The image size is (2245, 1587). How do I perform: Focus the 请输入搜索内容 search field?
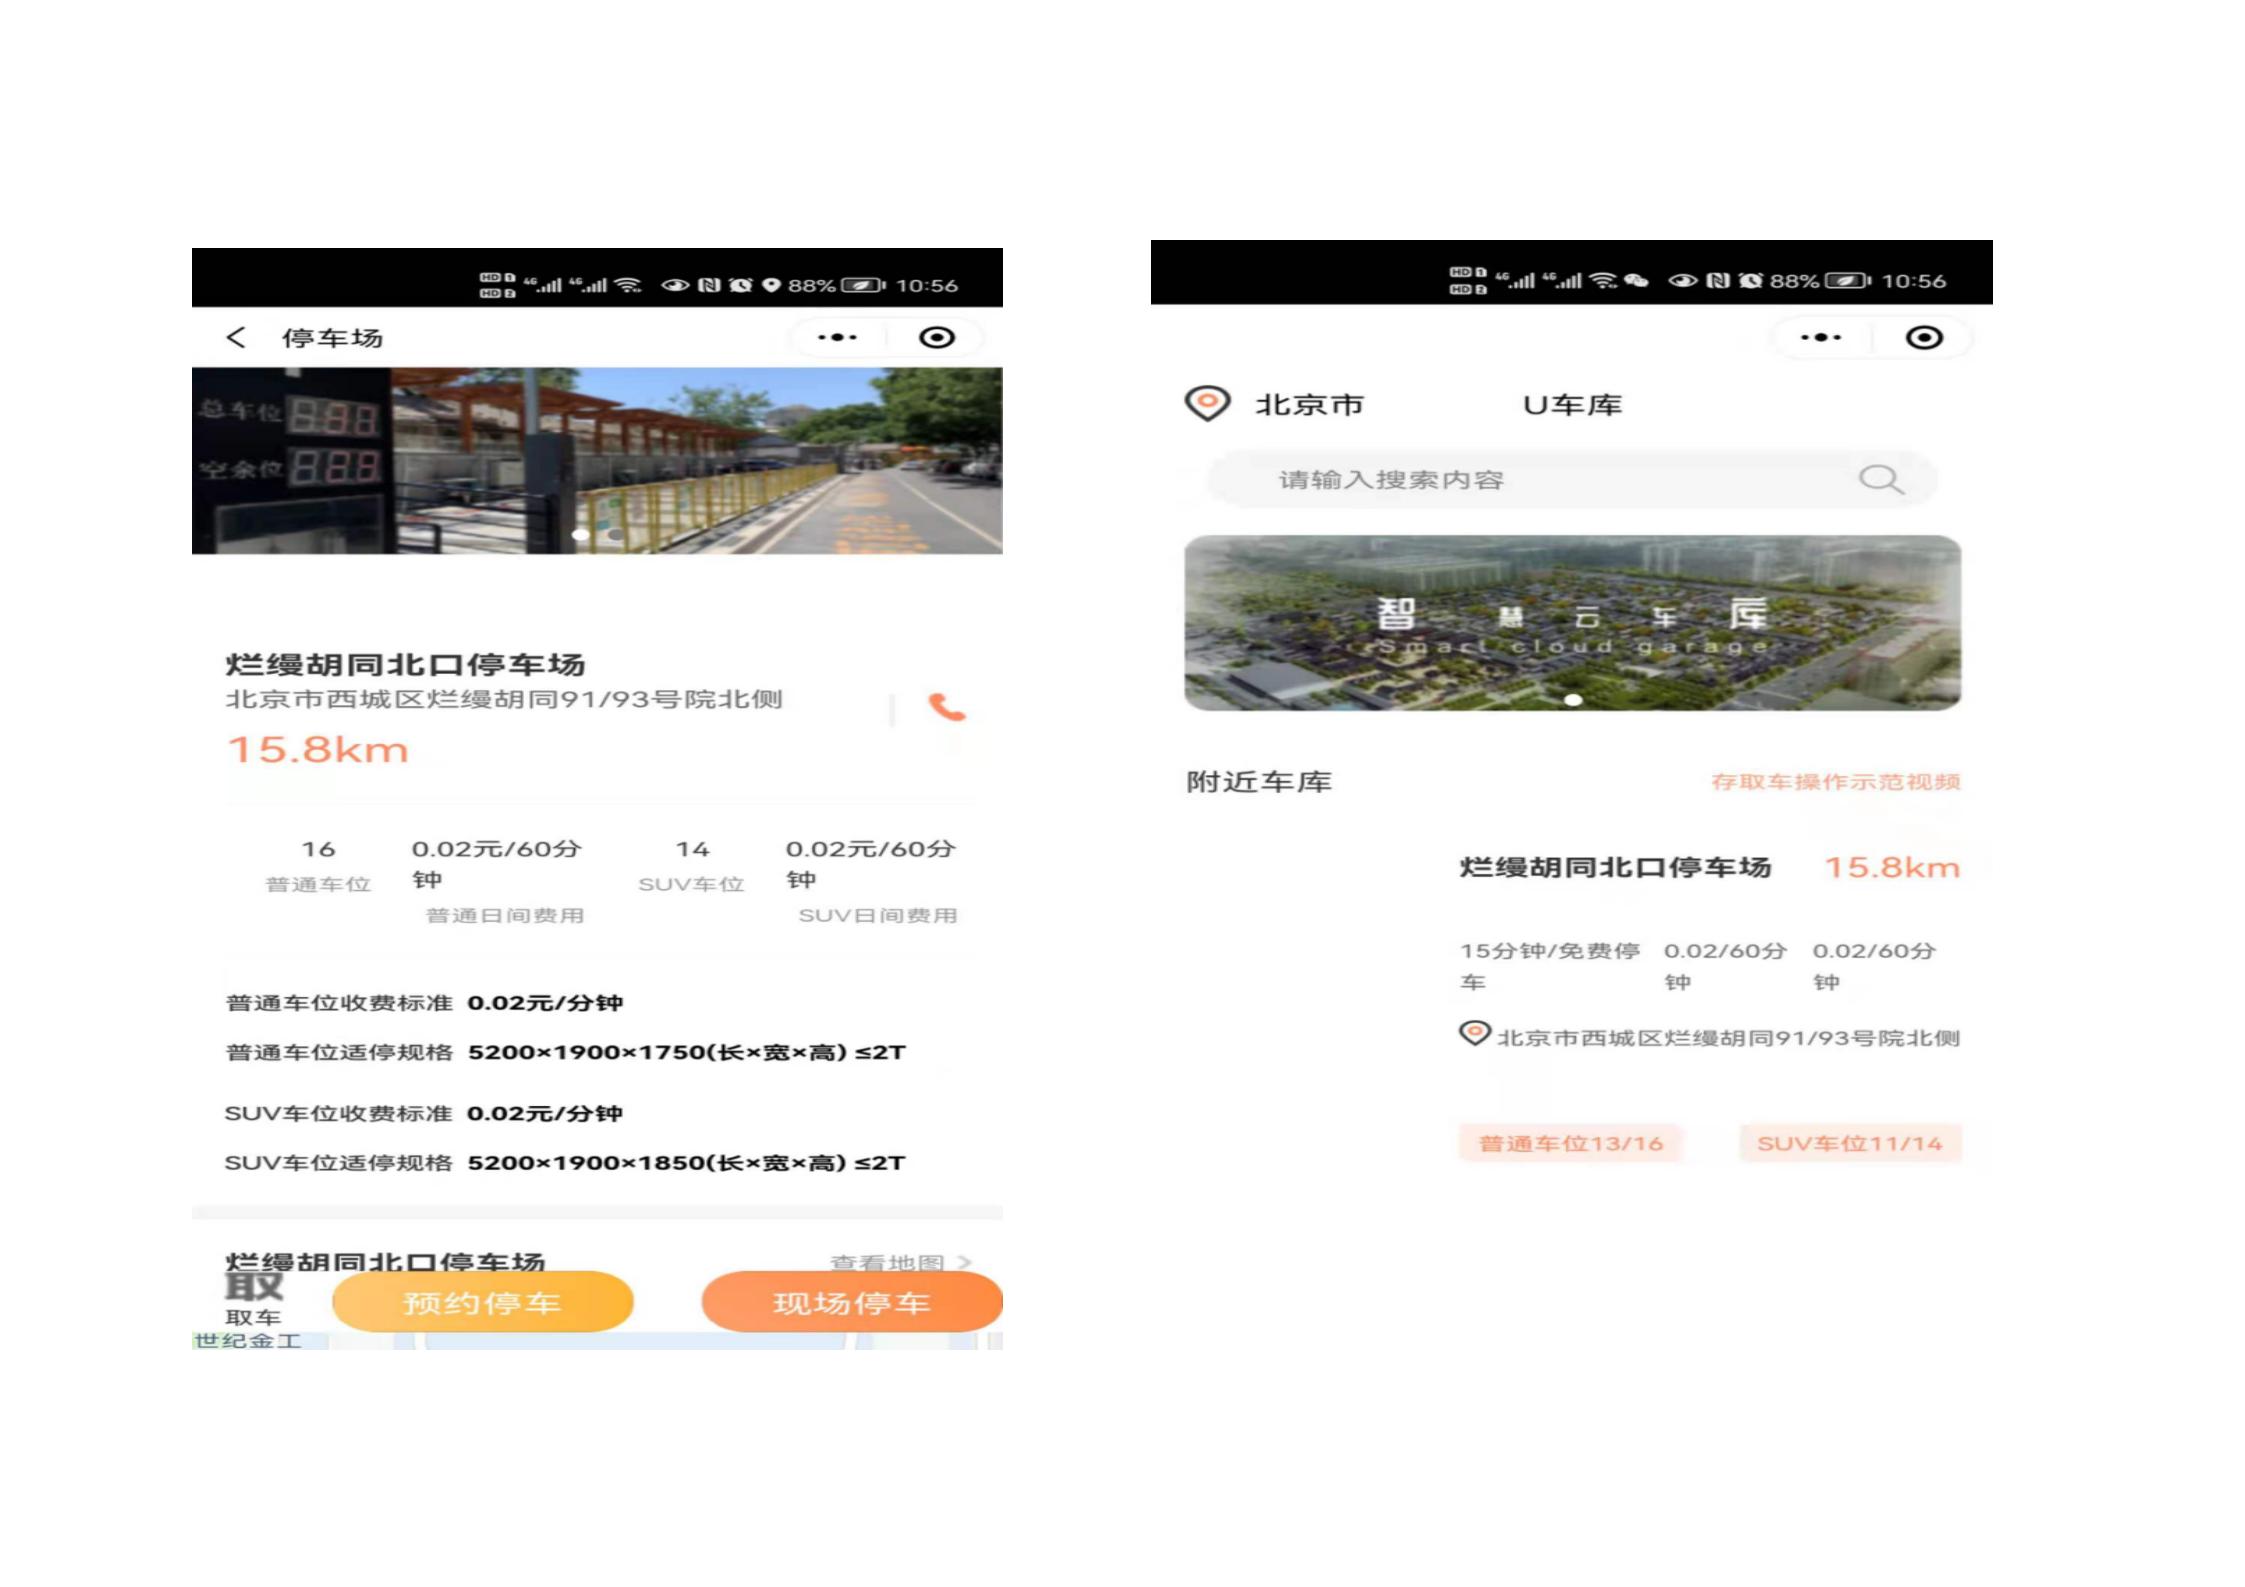1572,480
